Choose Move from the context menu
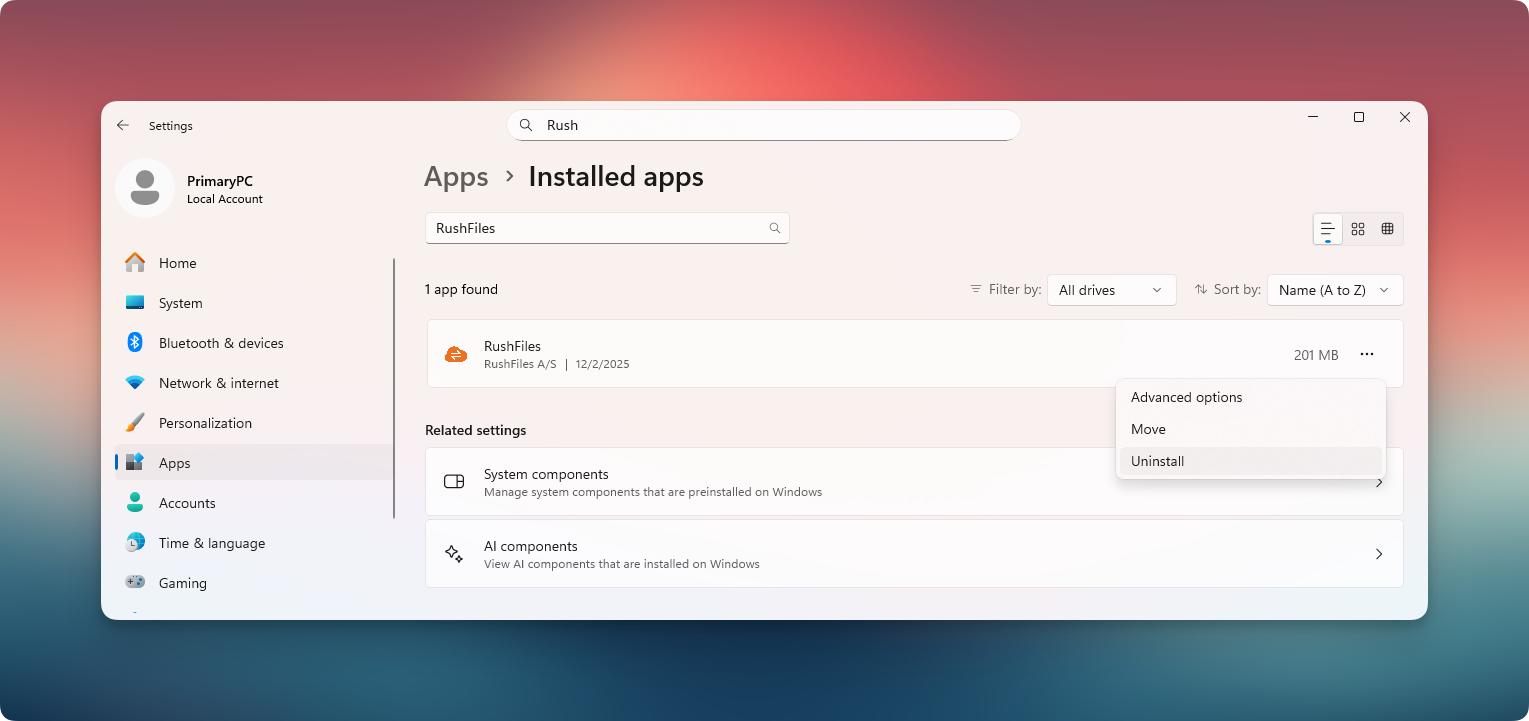Image resolution: width=1529 pixels, height=721 pixels. 1250,429
